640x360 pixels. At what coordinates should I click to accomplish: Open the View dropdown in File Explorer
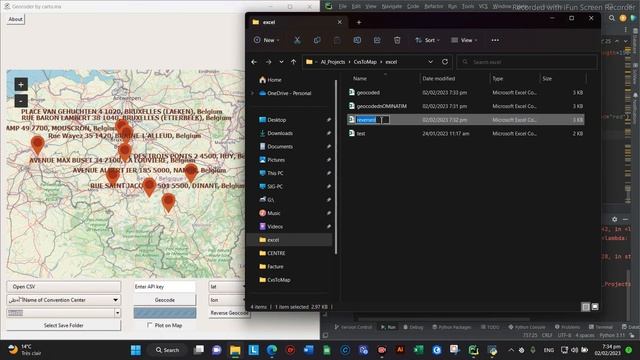[x=464, y=40]
